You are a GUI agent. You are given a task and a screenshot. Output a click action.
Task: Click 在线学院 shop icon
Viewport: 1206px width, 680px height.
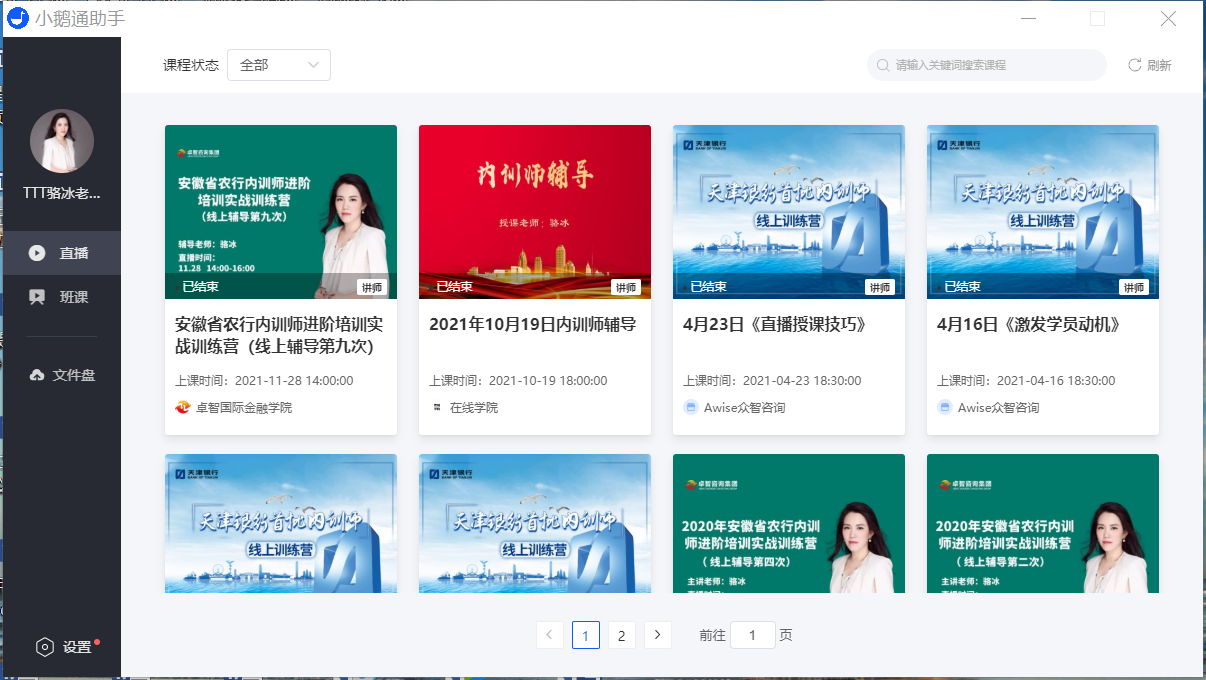click(x=436, y=407)
